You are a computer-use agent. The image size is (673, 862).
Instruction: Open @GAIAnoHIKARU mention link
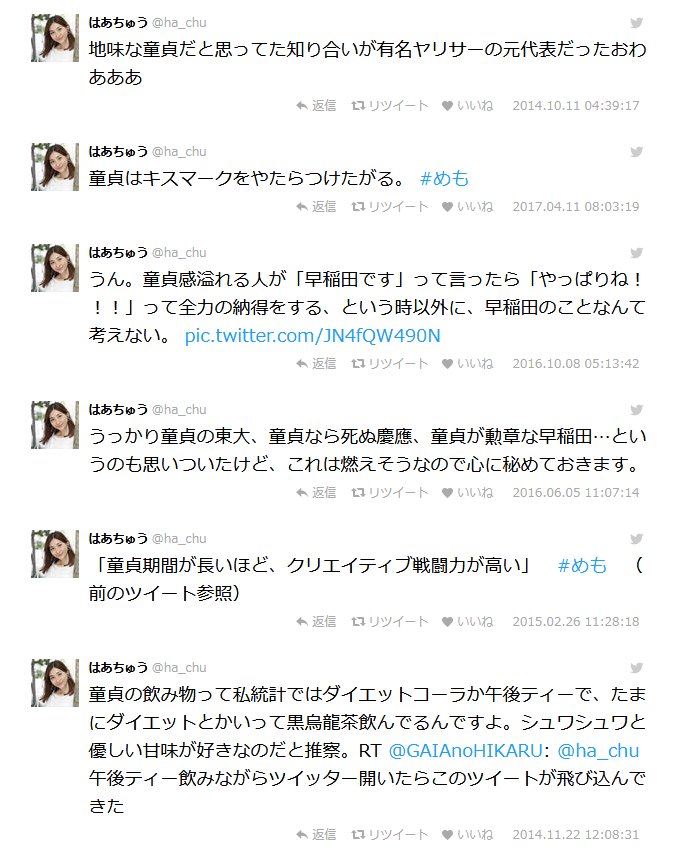click(466, 751)
